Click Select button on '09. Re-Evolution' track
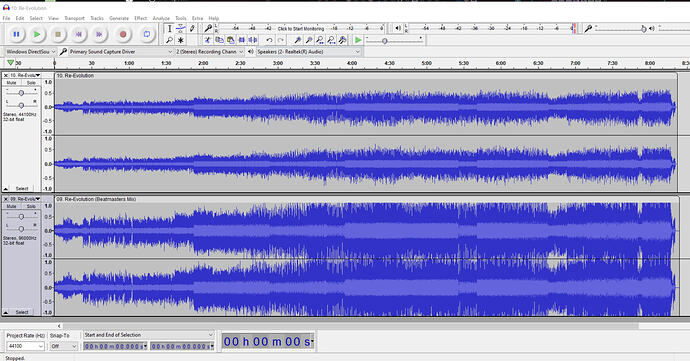Screen dimensions: 690x361 click(22, 312)
